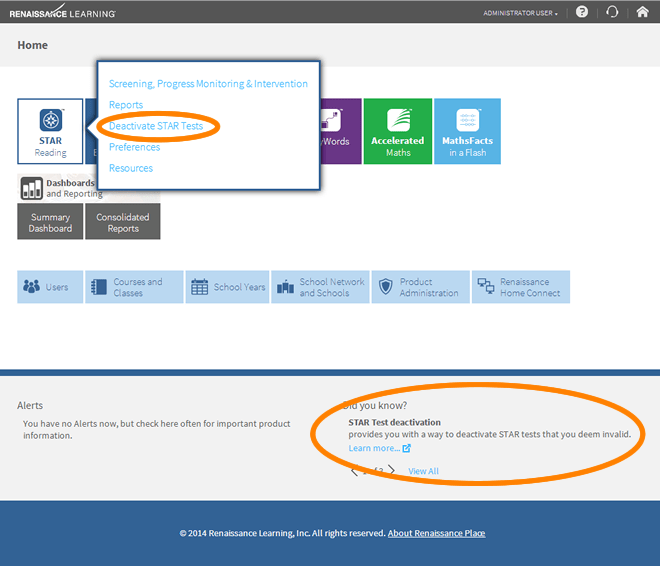
Task: Select Screening, Progress Monitoring & Intervention
Action: [208, 84]
